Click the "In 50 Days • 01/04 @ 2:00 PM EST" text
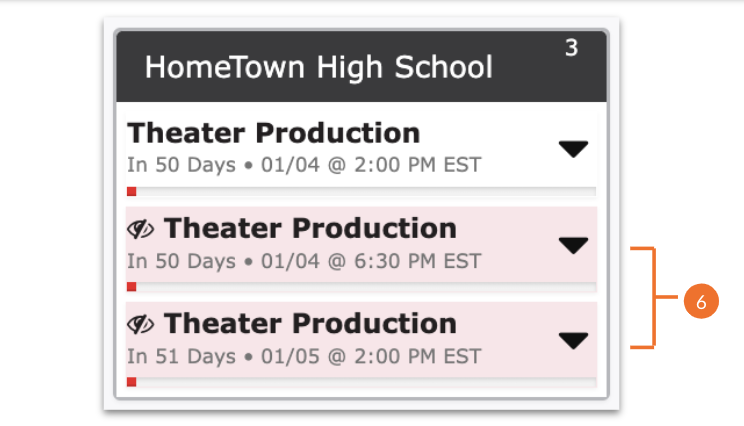744x426 pixels. click(x=304, y=165)
